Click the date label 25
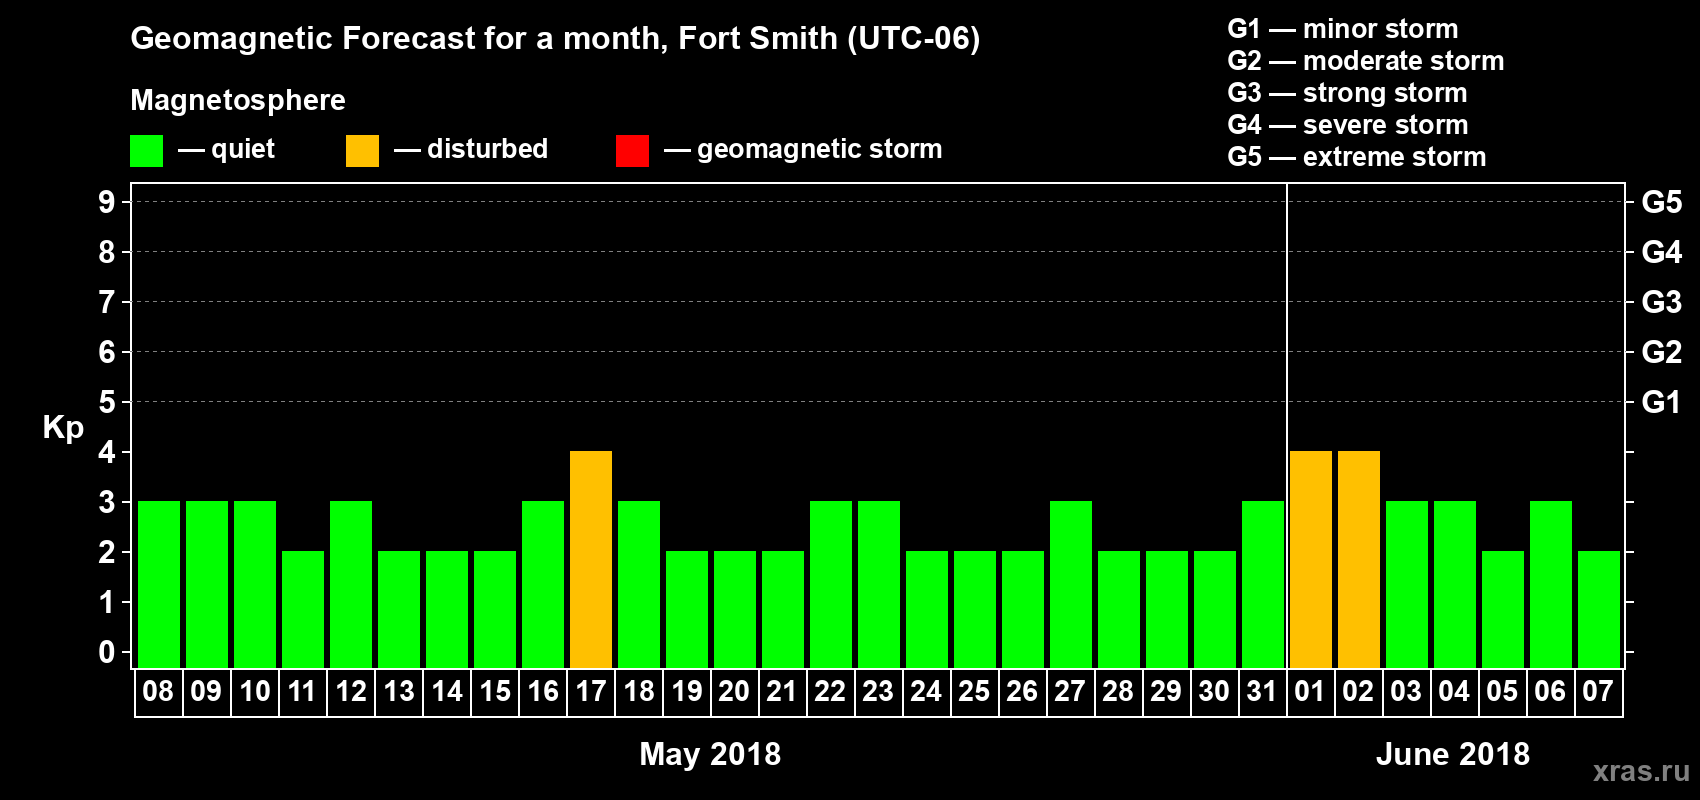 click(974, 692)
